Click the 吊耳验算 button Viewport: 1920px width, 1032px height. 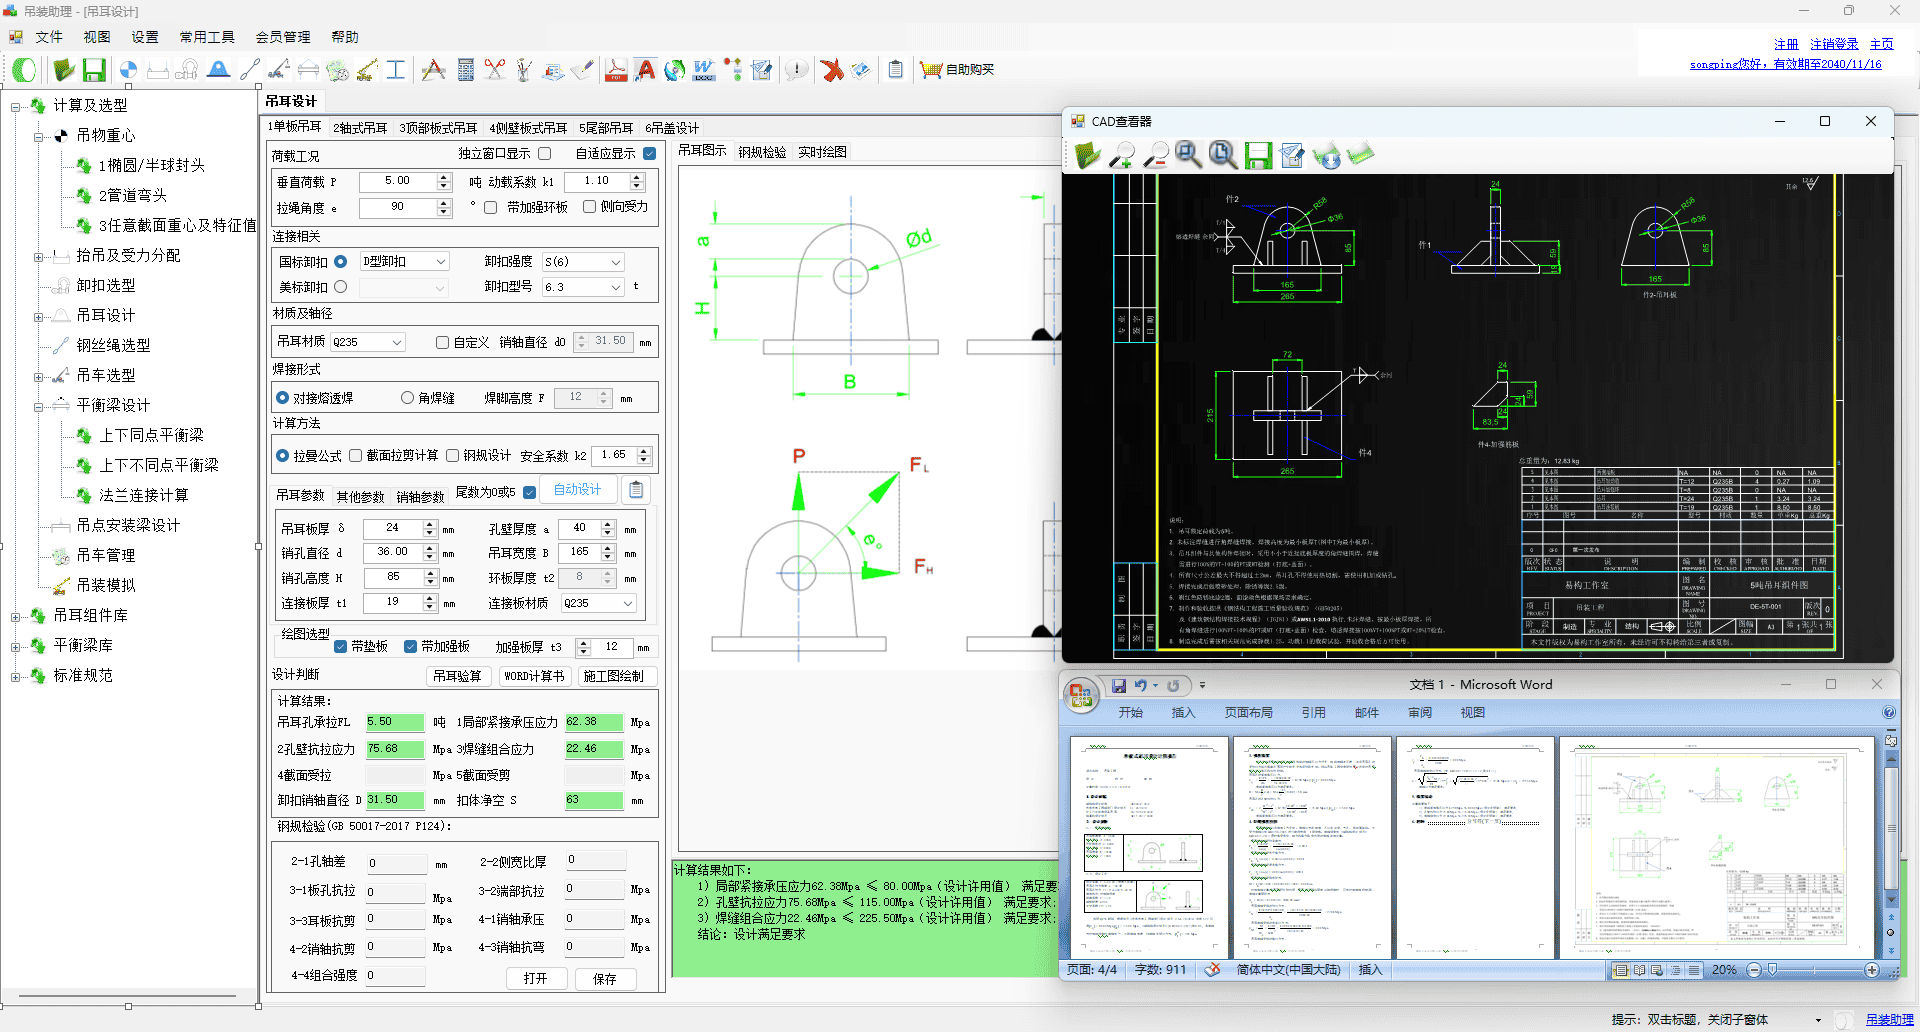click(457, 676)
